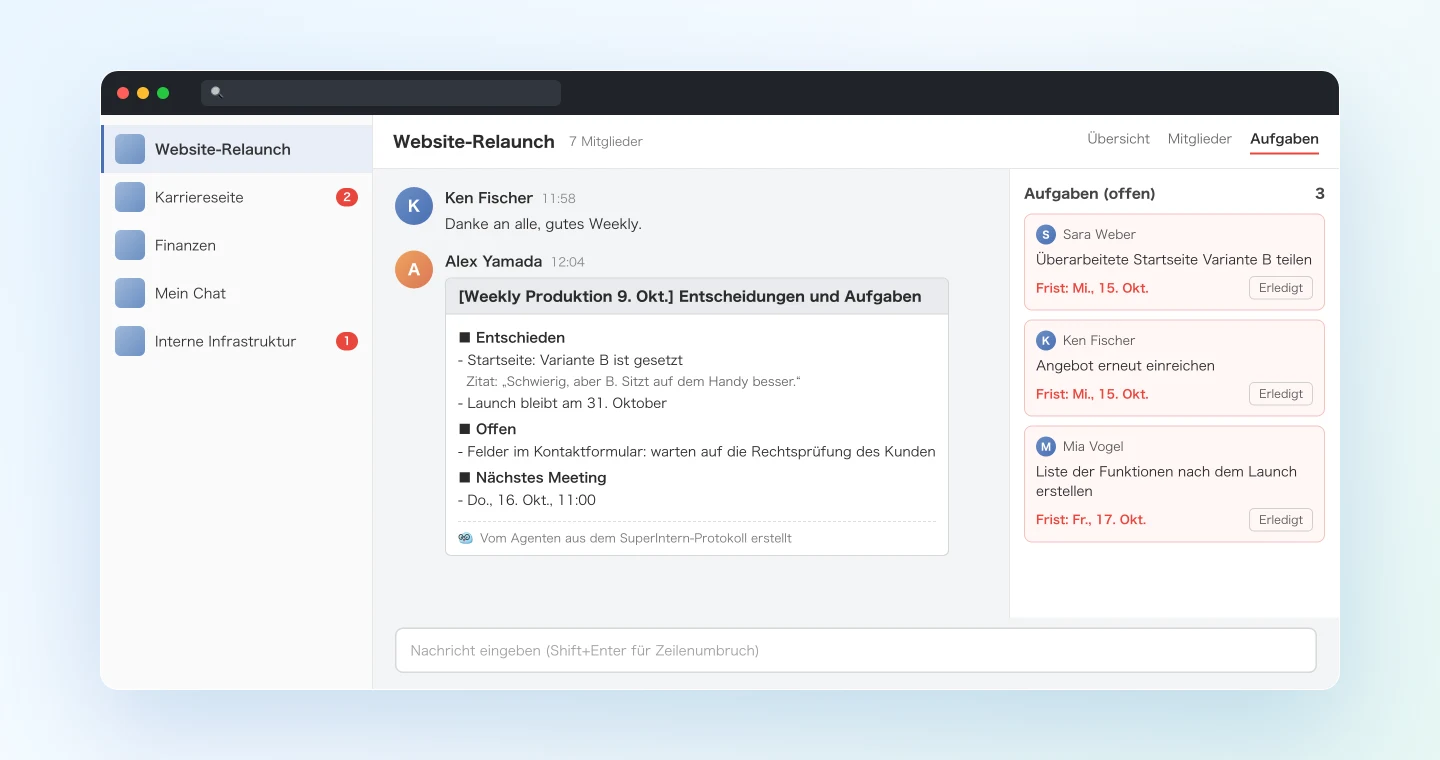
Task: Click the Karriereseite channel icon
Action: 130,197
